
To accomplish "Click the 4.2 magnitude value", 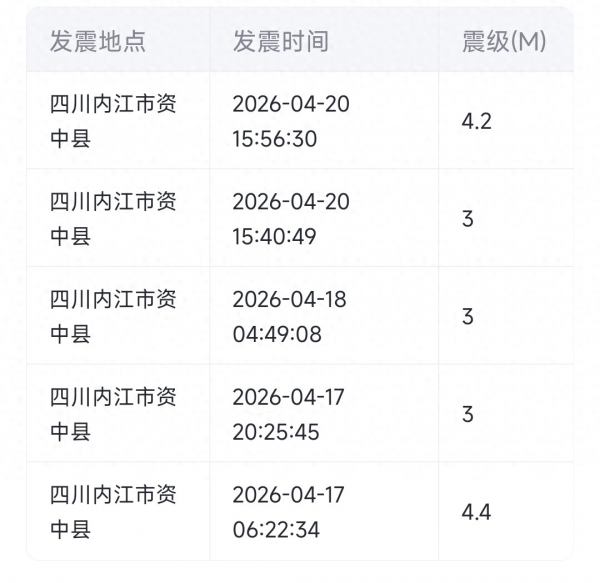I will coord(477,121).
